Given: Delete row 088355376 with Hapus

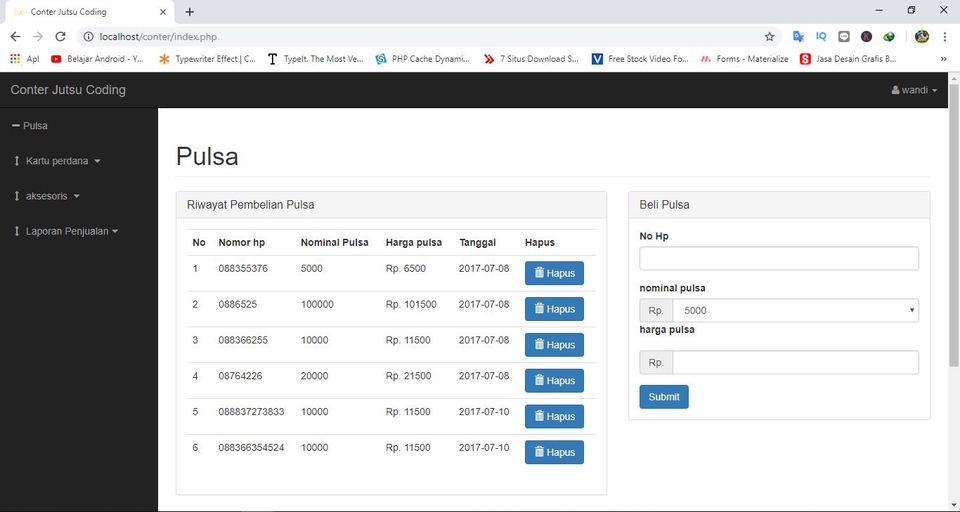Looking at the screenshot, I should 554,273.
